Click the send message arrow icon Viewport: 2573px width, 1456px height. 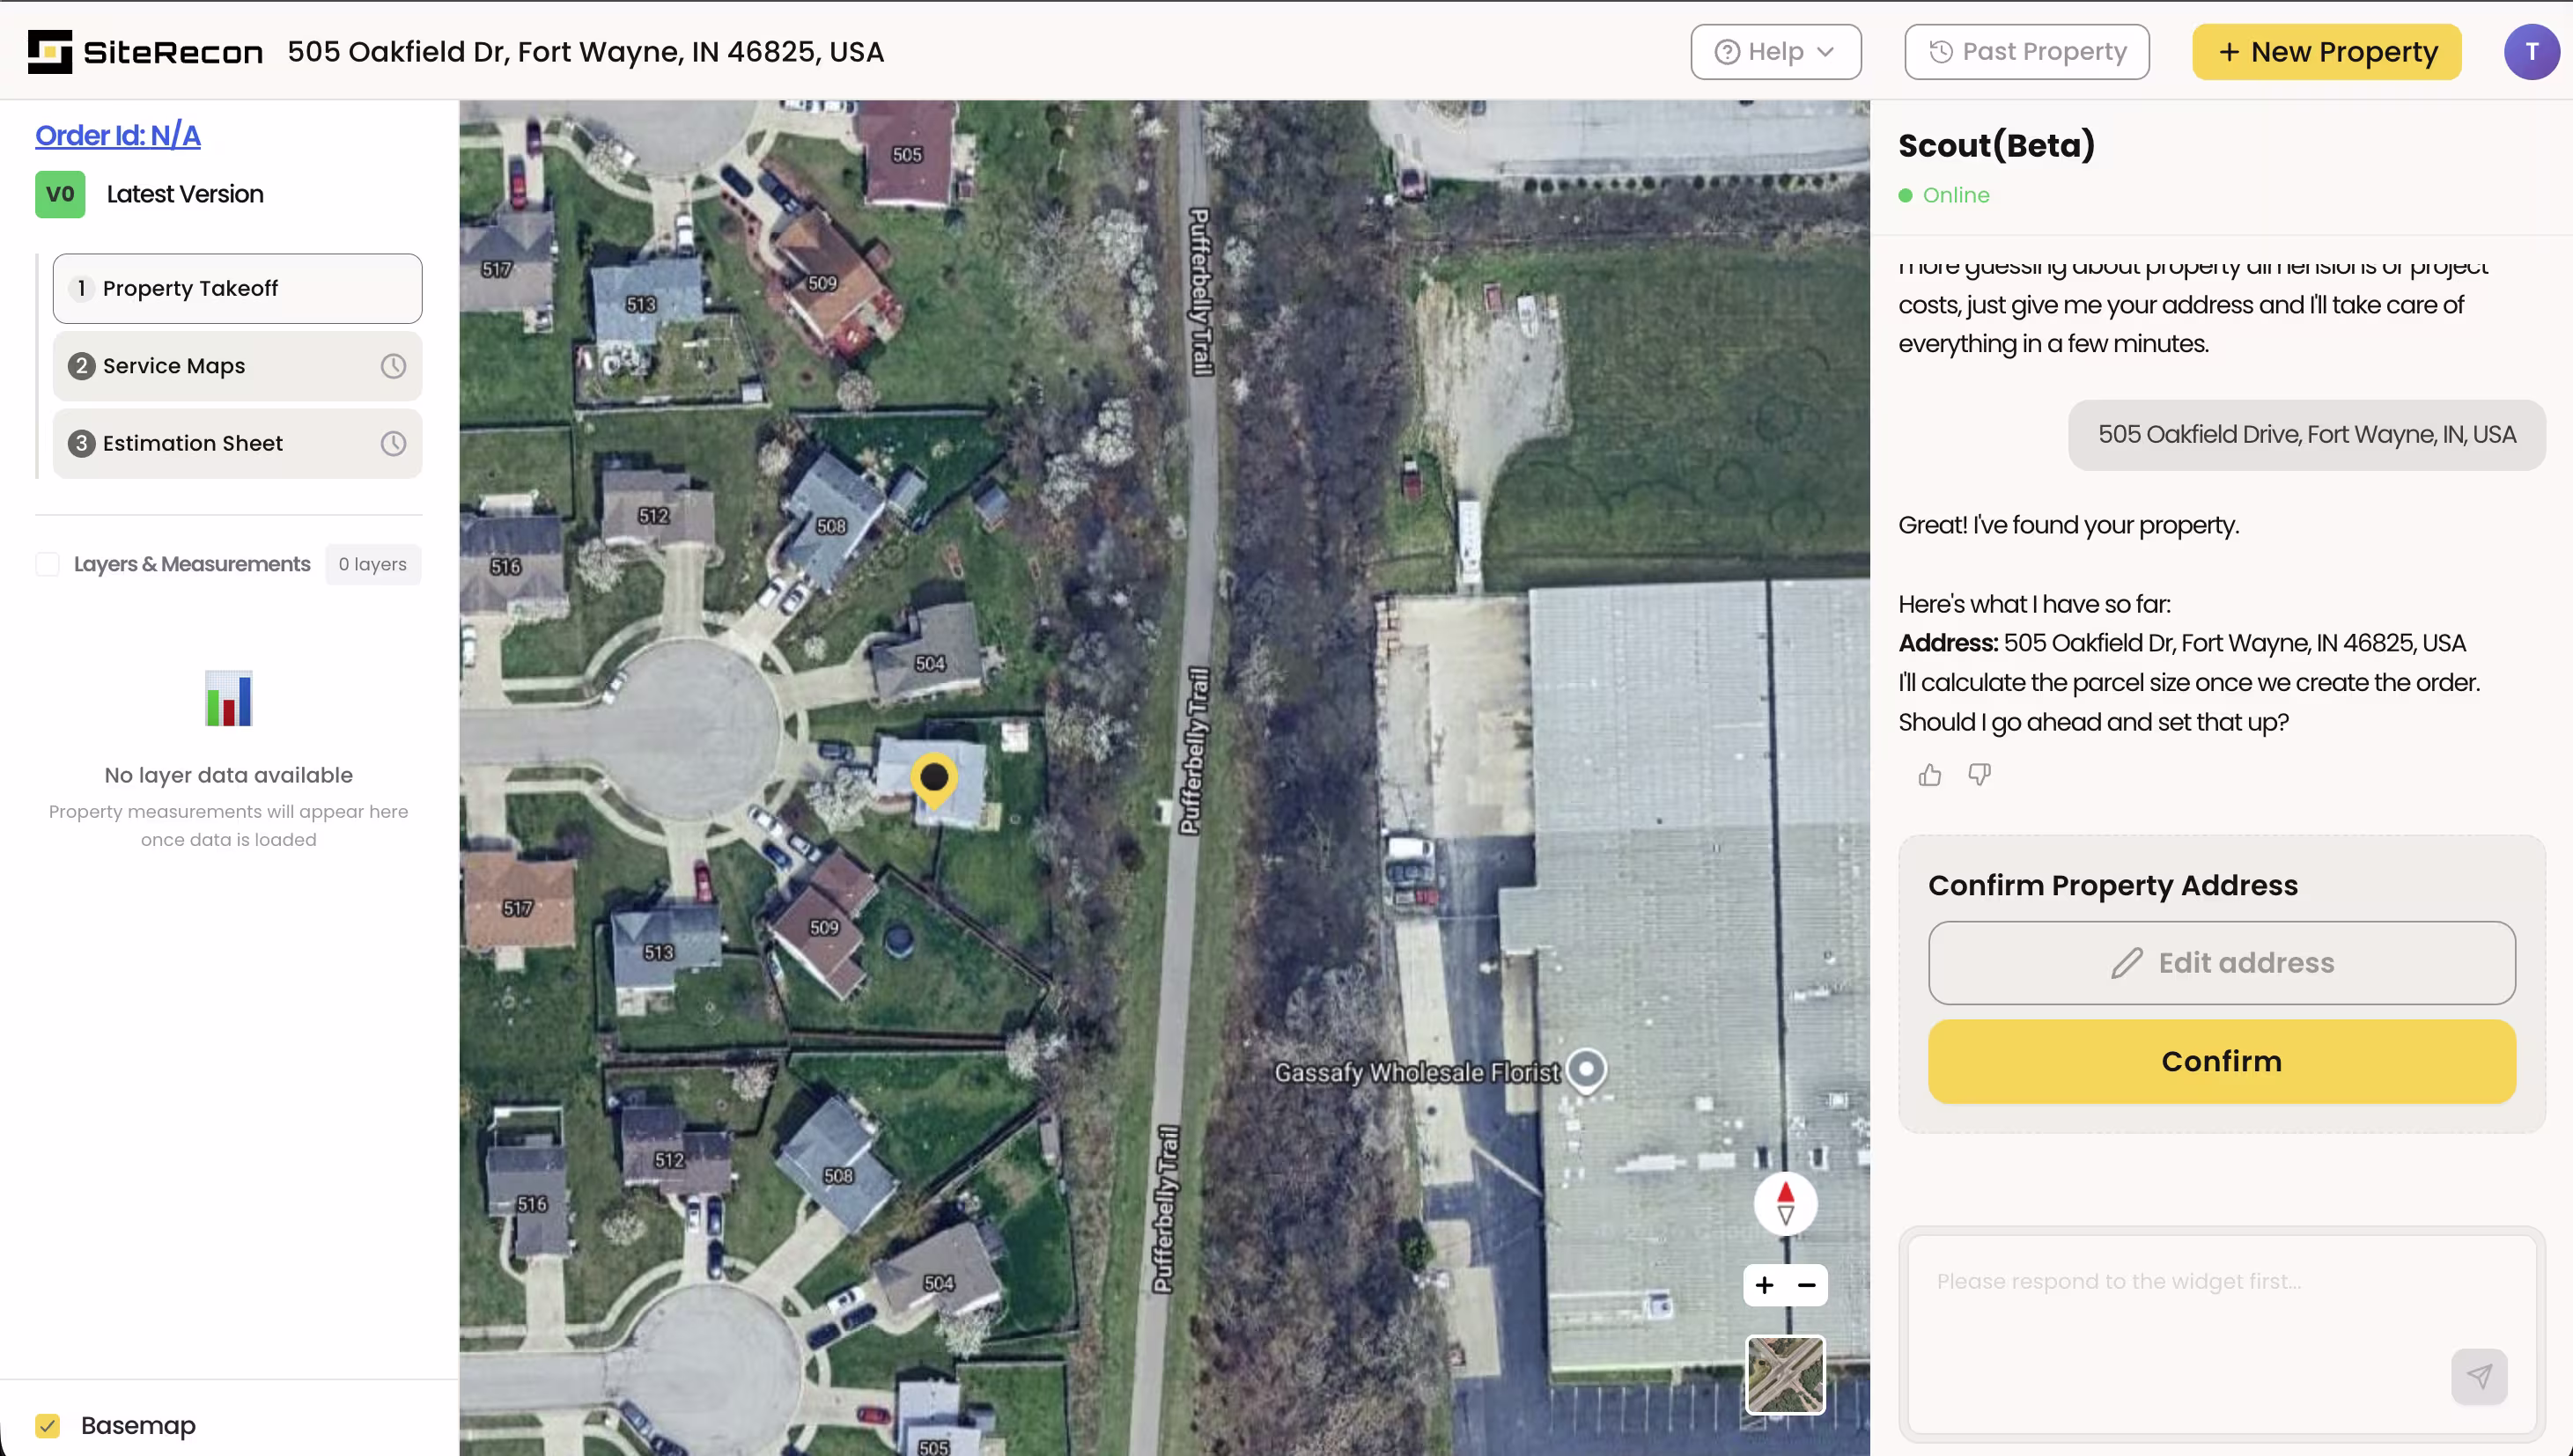[x=2478, y=1376]
